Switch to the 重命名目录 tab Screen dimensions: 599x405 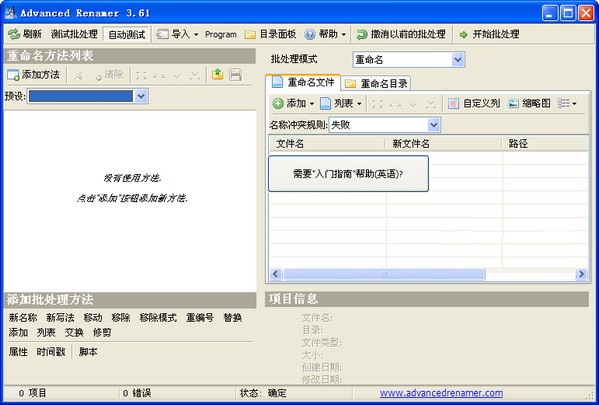pos(376,84)
